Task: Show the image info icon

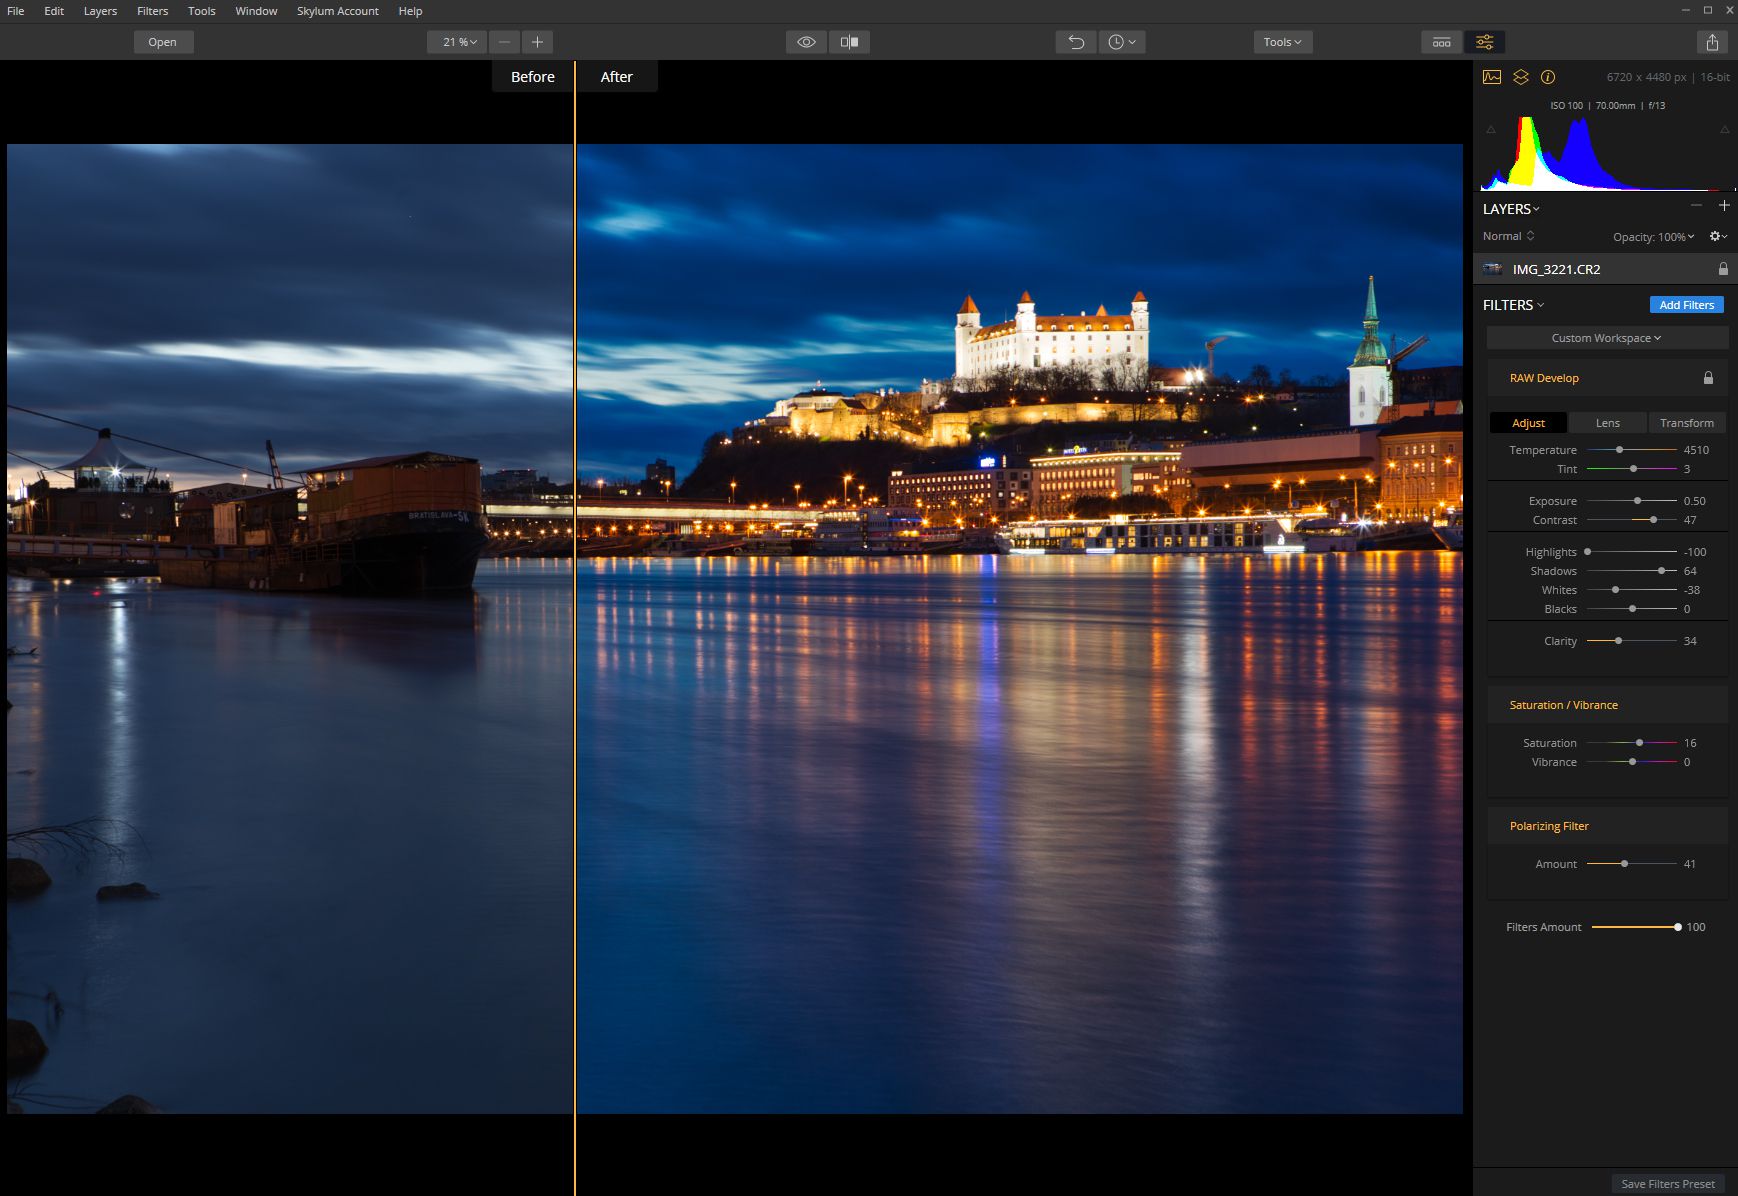Action: click(1548, 77)
